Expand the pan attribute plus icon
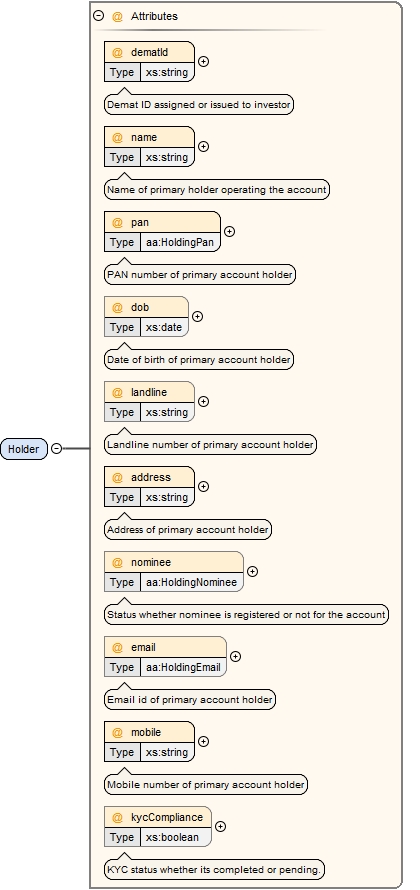Image resolution: width=420 pixels, height=890 pixels. [x=229, y=232]
